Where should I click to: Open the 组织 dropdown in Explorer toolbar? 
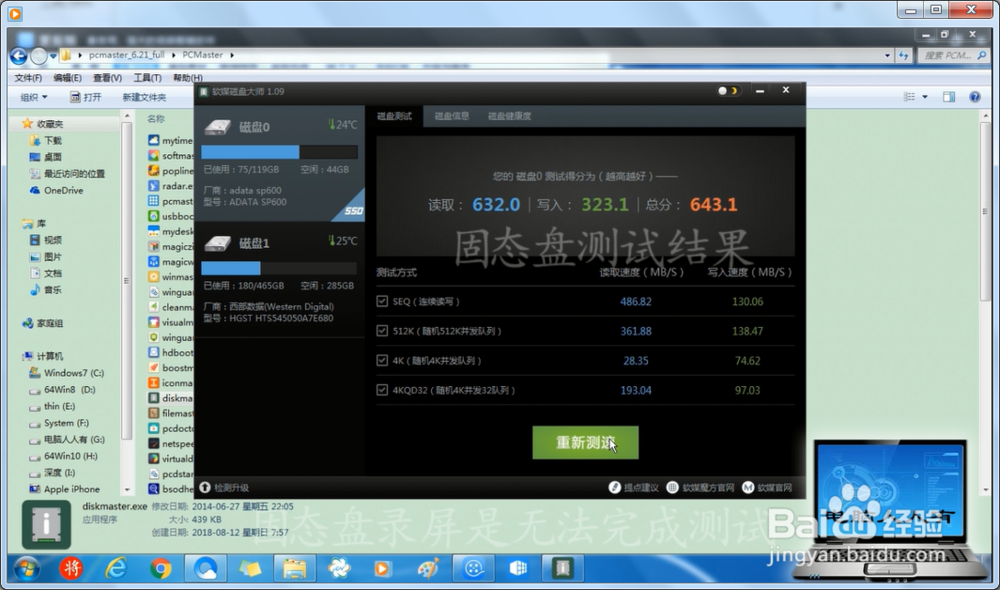click(34, 97)
